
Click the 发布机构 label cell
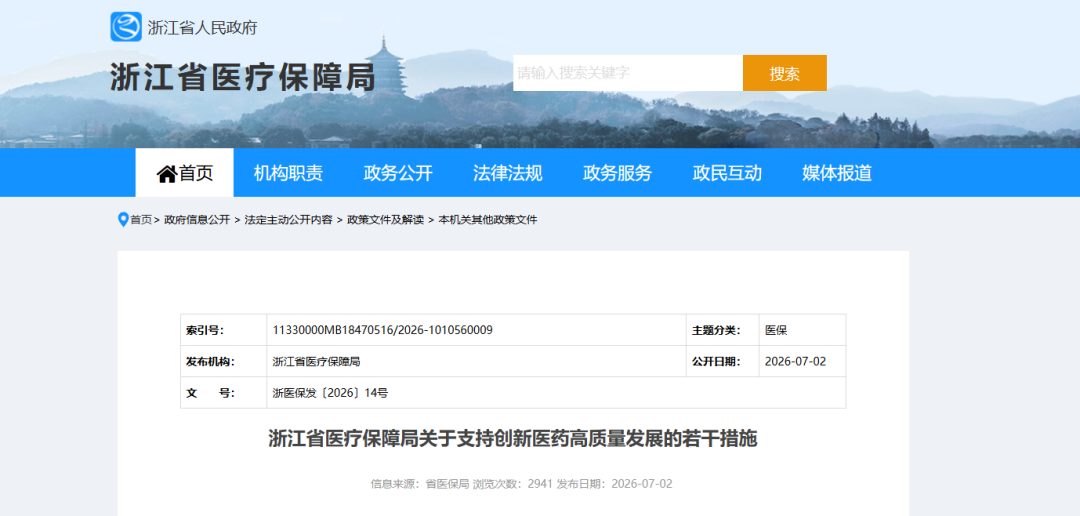coord(224,362)
